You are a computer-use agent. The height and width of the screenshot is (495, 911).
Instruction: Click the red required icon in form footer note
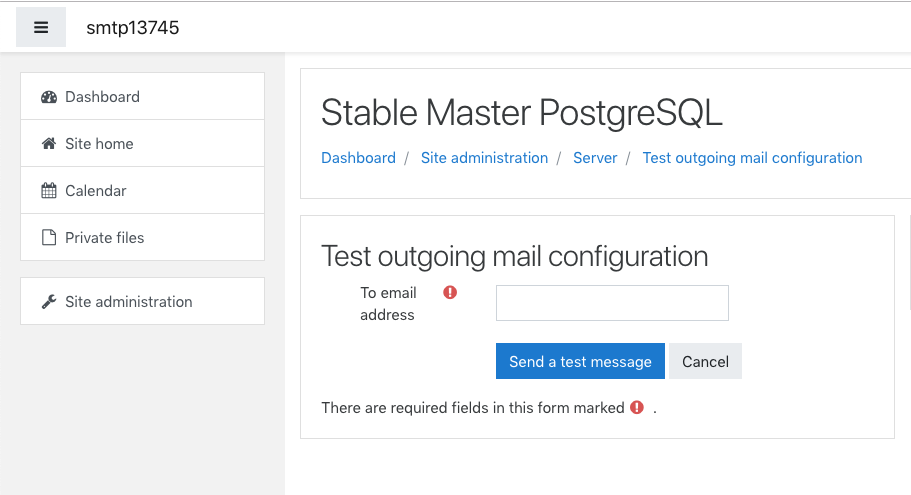pyautogui.click(x=637, y=407)
